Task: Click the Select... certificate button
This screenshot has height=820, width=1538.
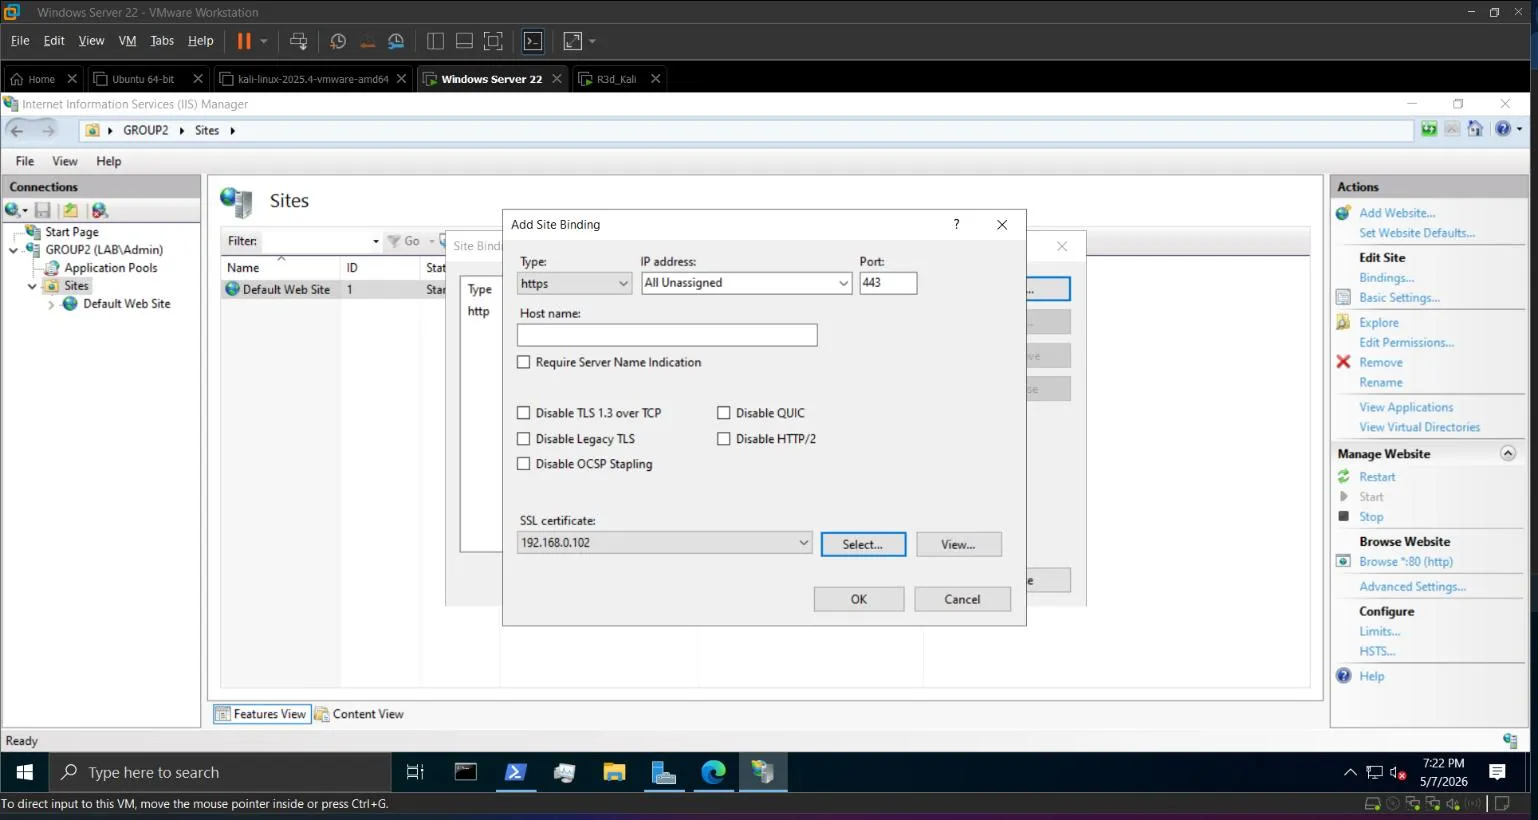Action: tap(863, 544)
